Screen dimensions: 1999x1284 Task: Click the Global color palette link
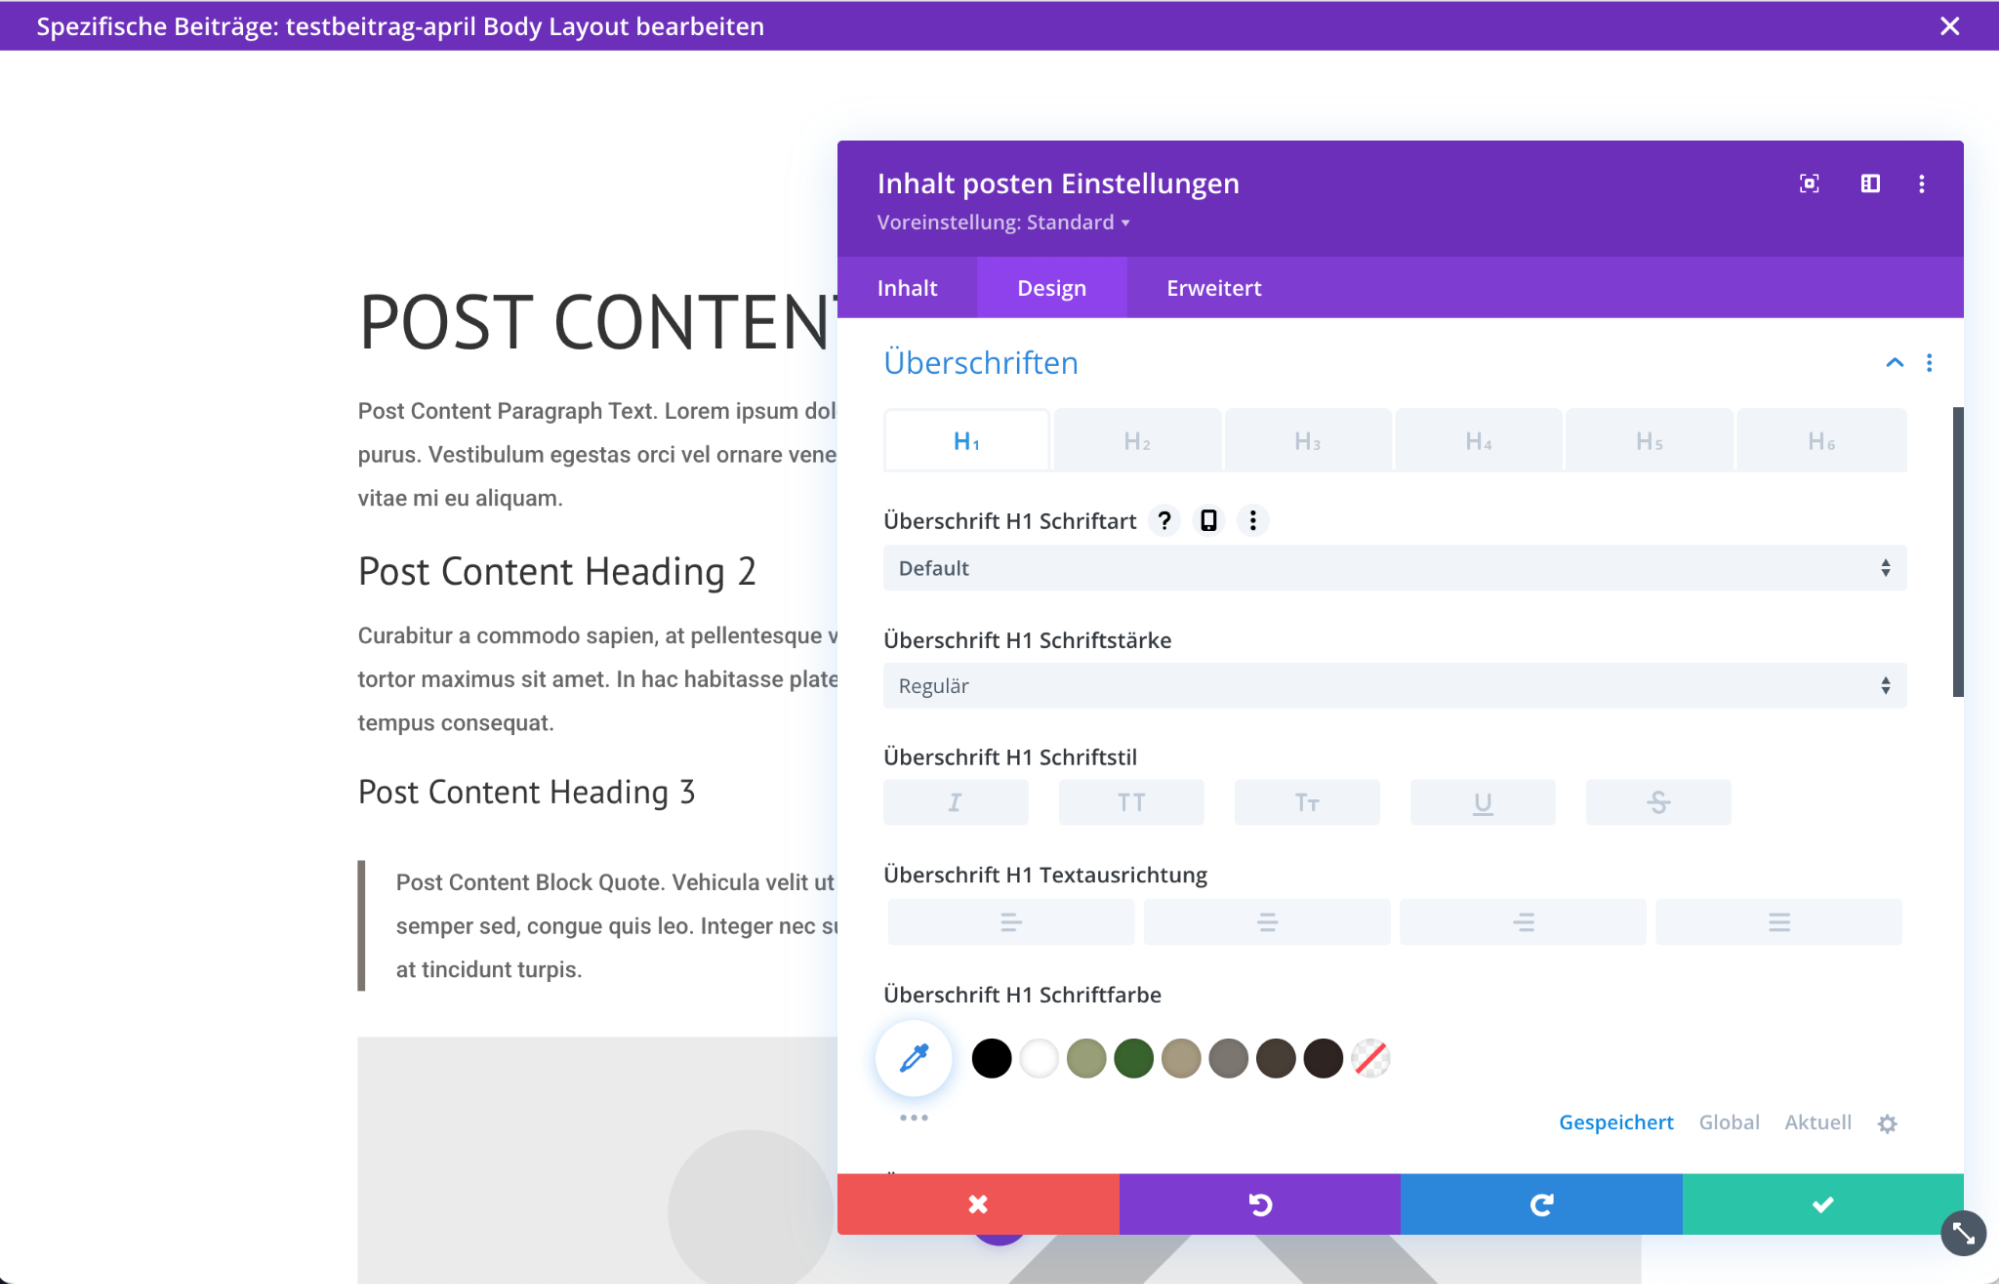[1728, 1122]
